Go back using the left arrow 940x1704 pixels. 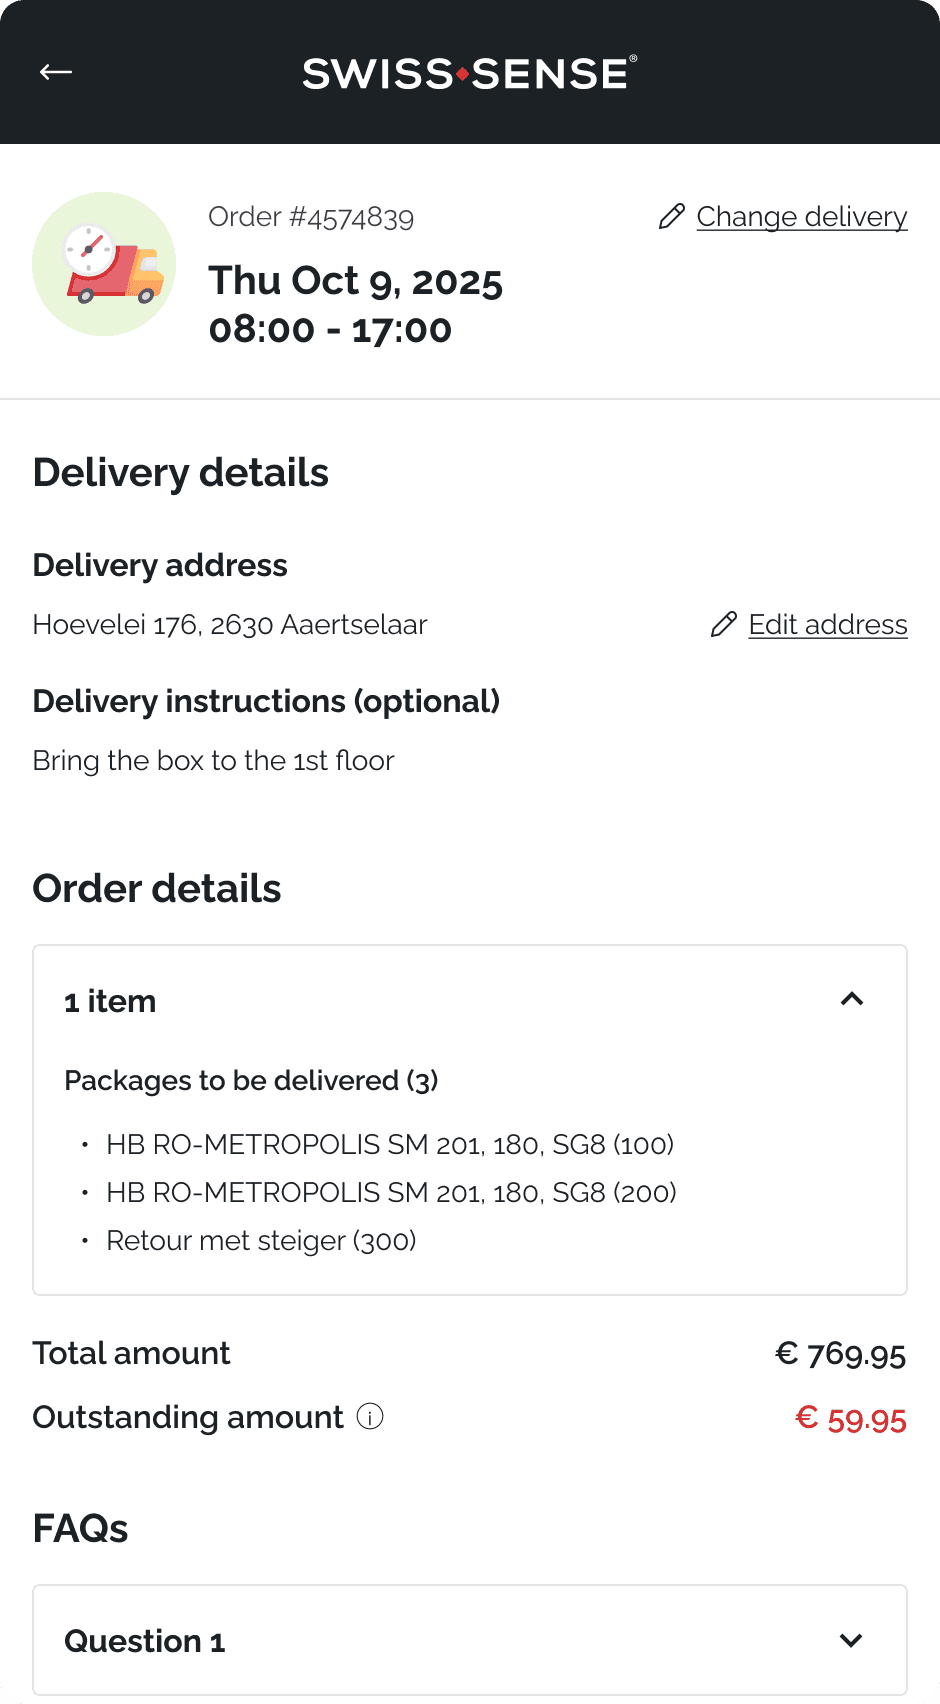[56, 72]
